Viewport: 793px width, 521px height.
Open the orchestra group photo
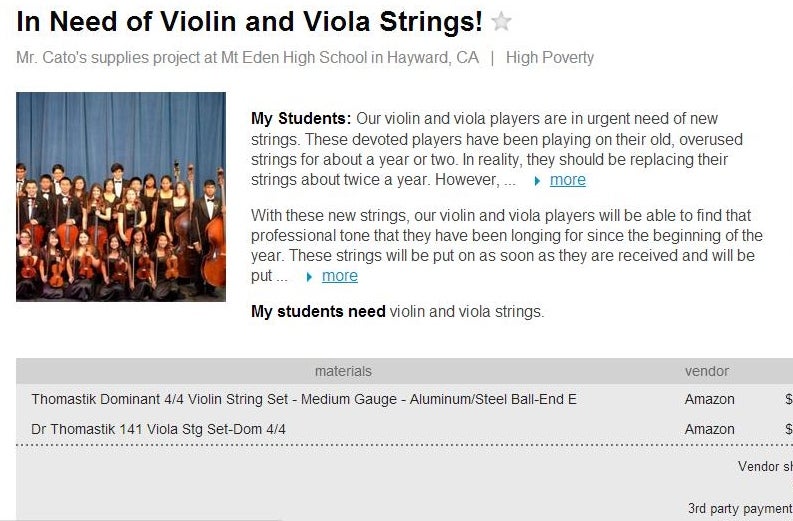tap(121, 197)
